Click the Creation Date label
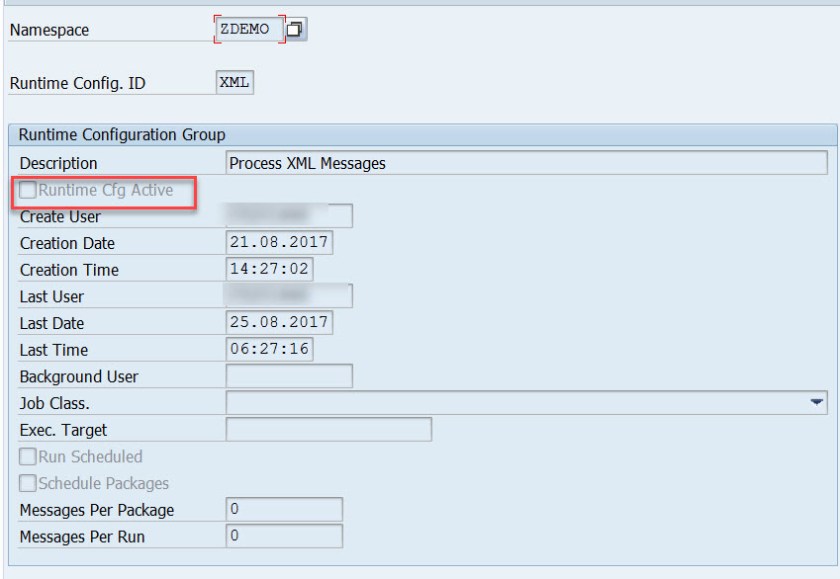The width and height of the screenshot is (840, 579). tap(68, 243)
